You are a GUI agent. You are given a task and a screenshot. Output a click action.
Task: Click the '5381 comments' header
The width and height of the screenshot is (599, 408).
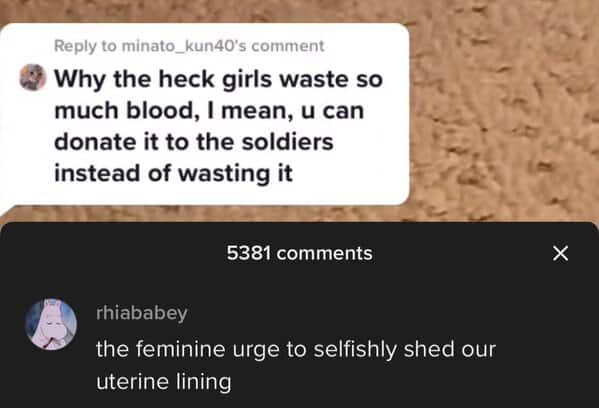point(300,253)
